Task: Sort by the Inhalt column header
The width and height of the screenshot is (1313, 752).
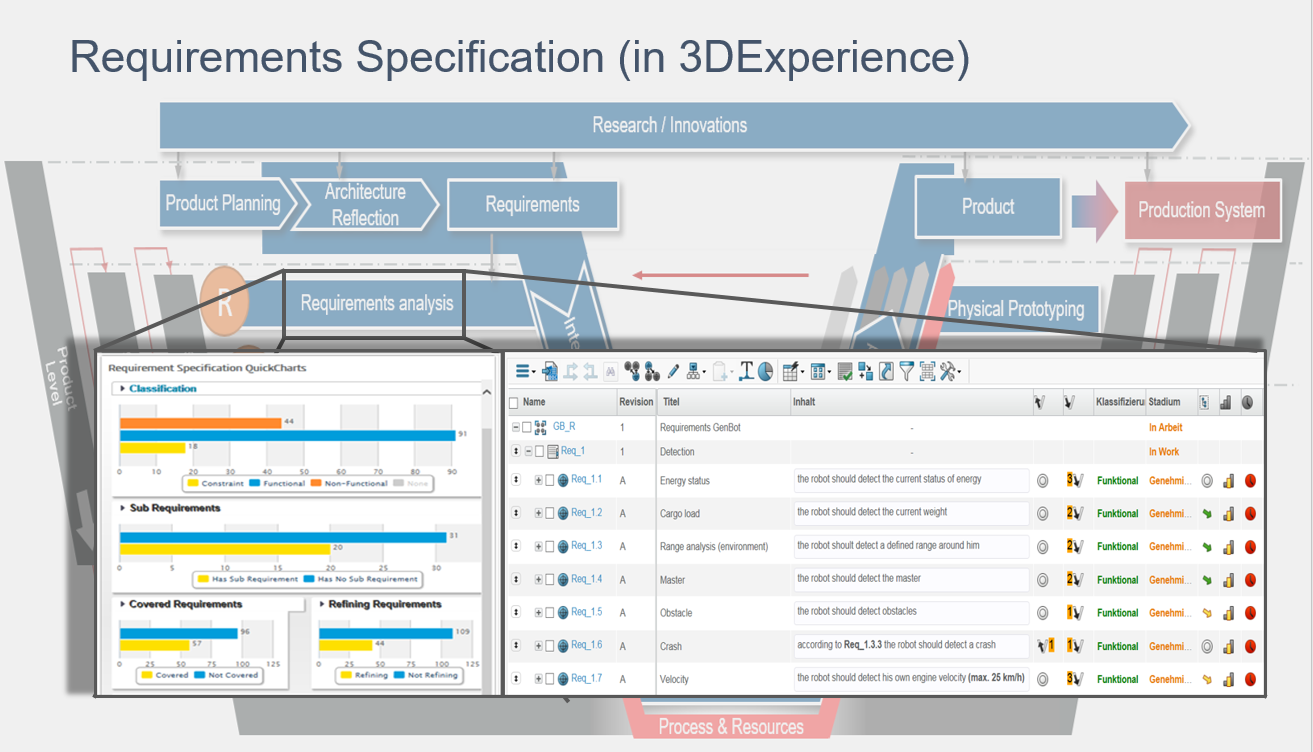Action: click(805, 402)
